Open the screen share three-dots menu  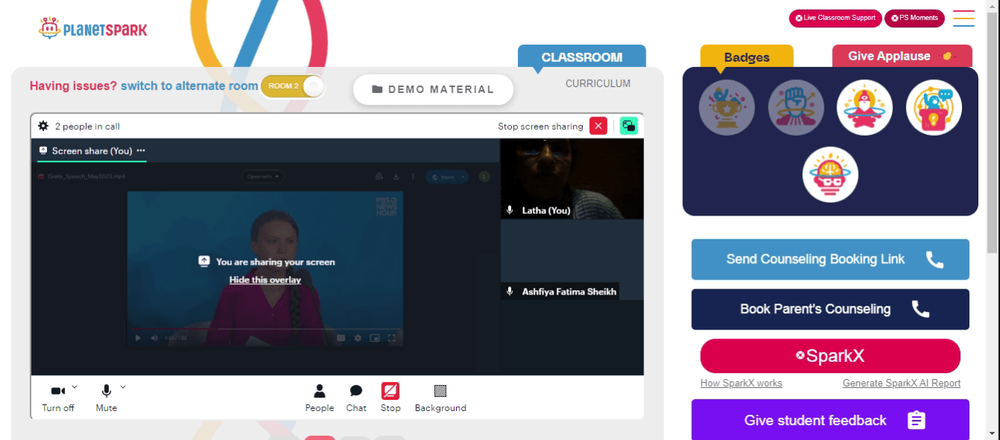click(141, 151)
